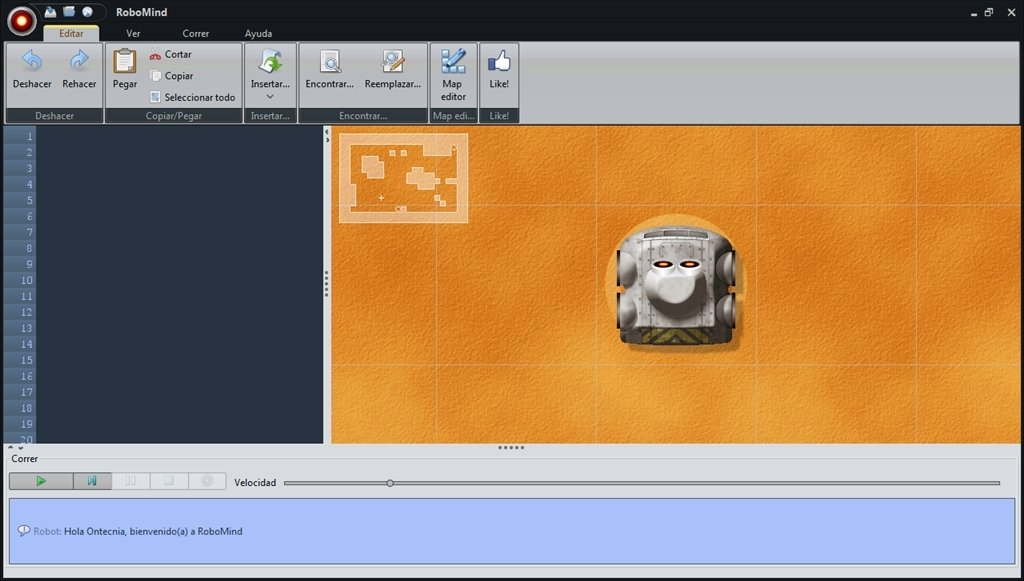Close the RoboMind window

[1011, 12]
